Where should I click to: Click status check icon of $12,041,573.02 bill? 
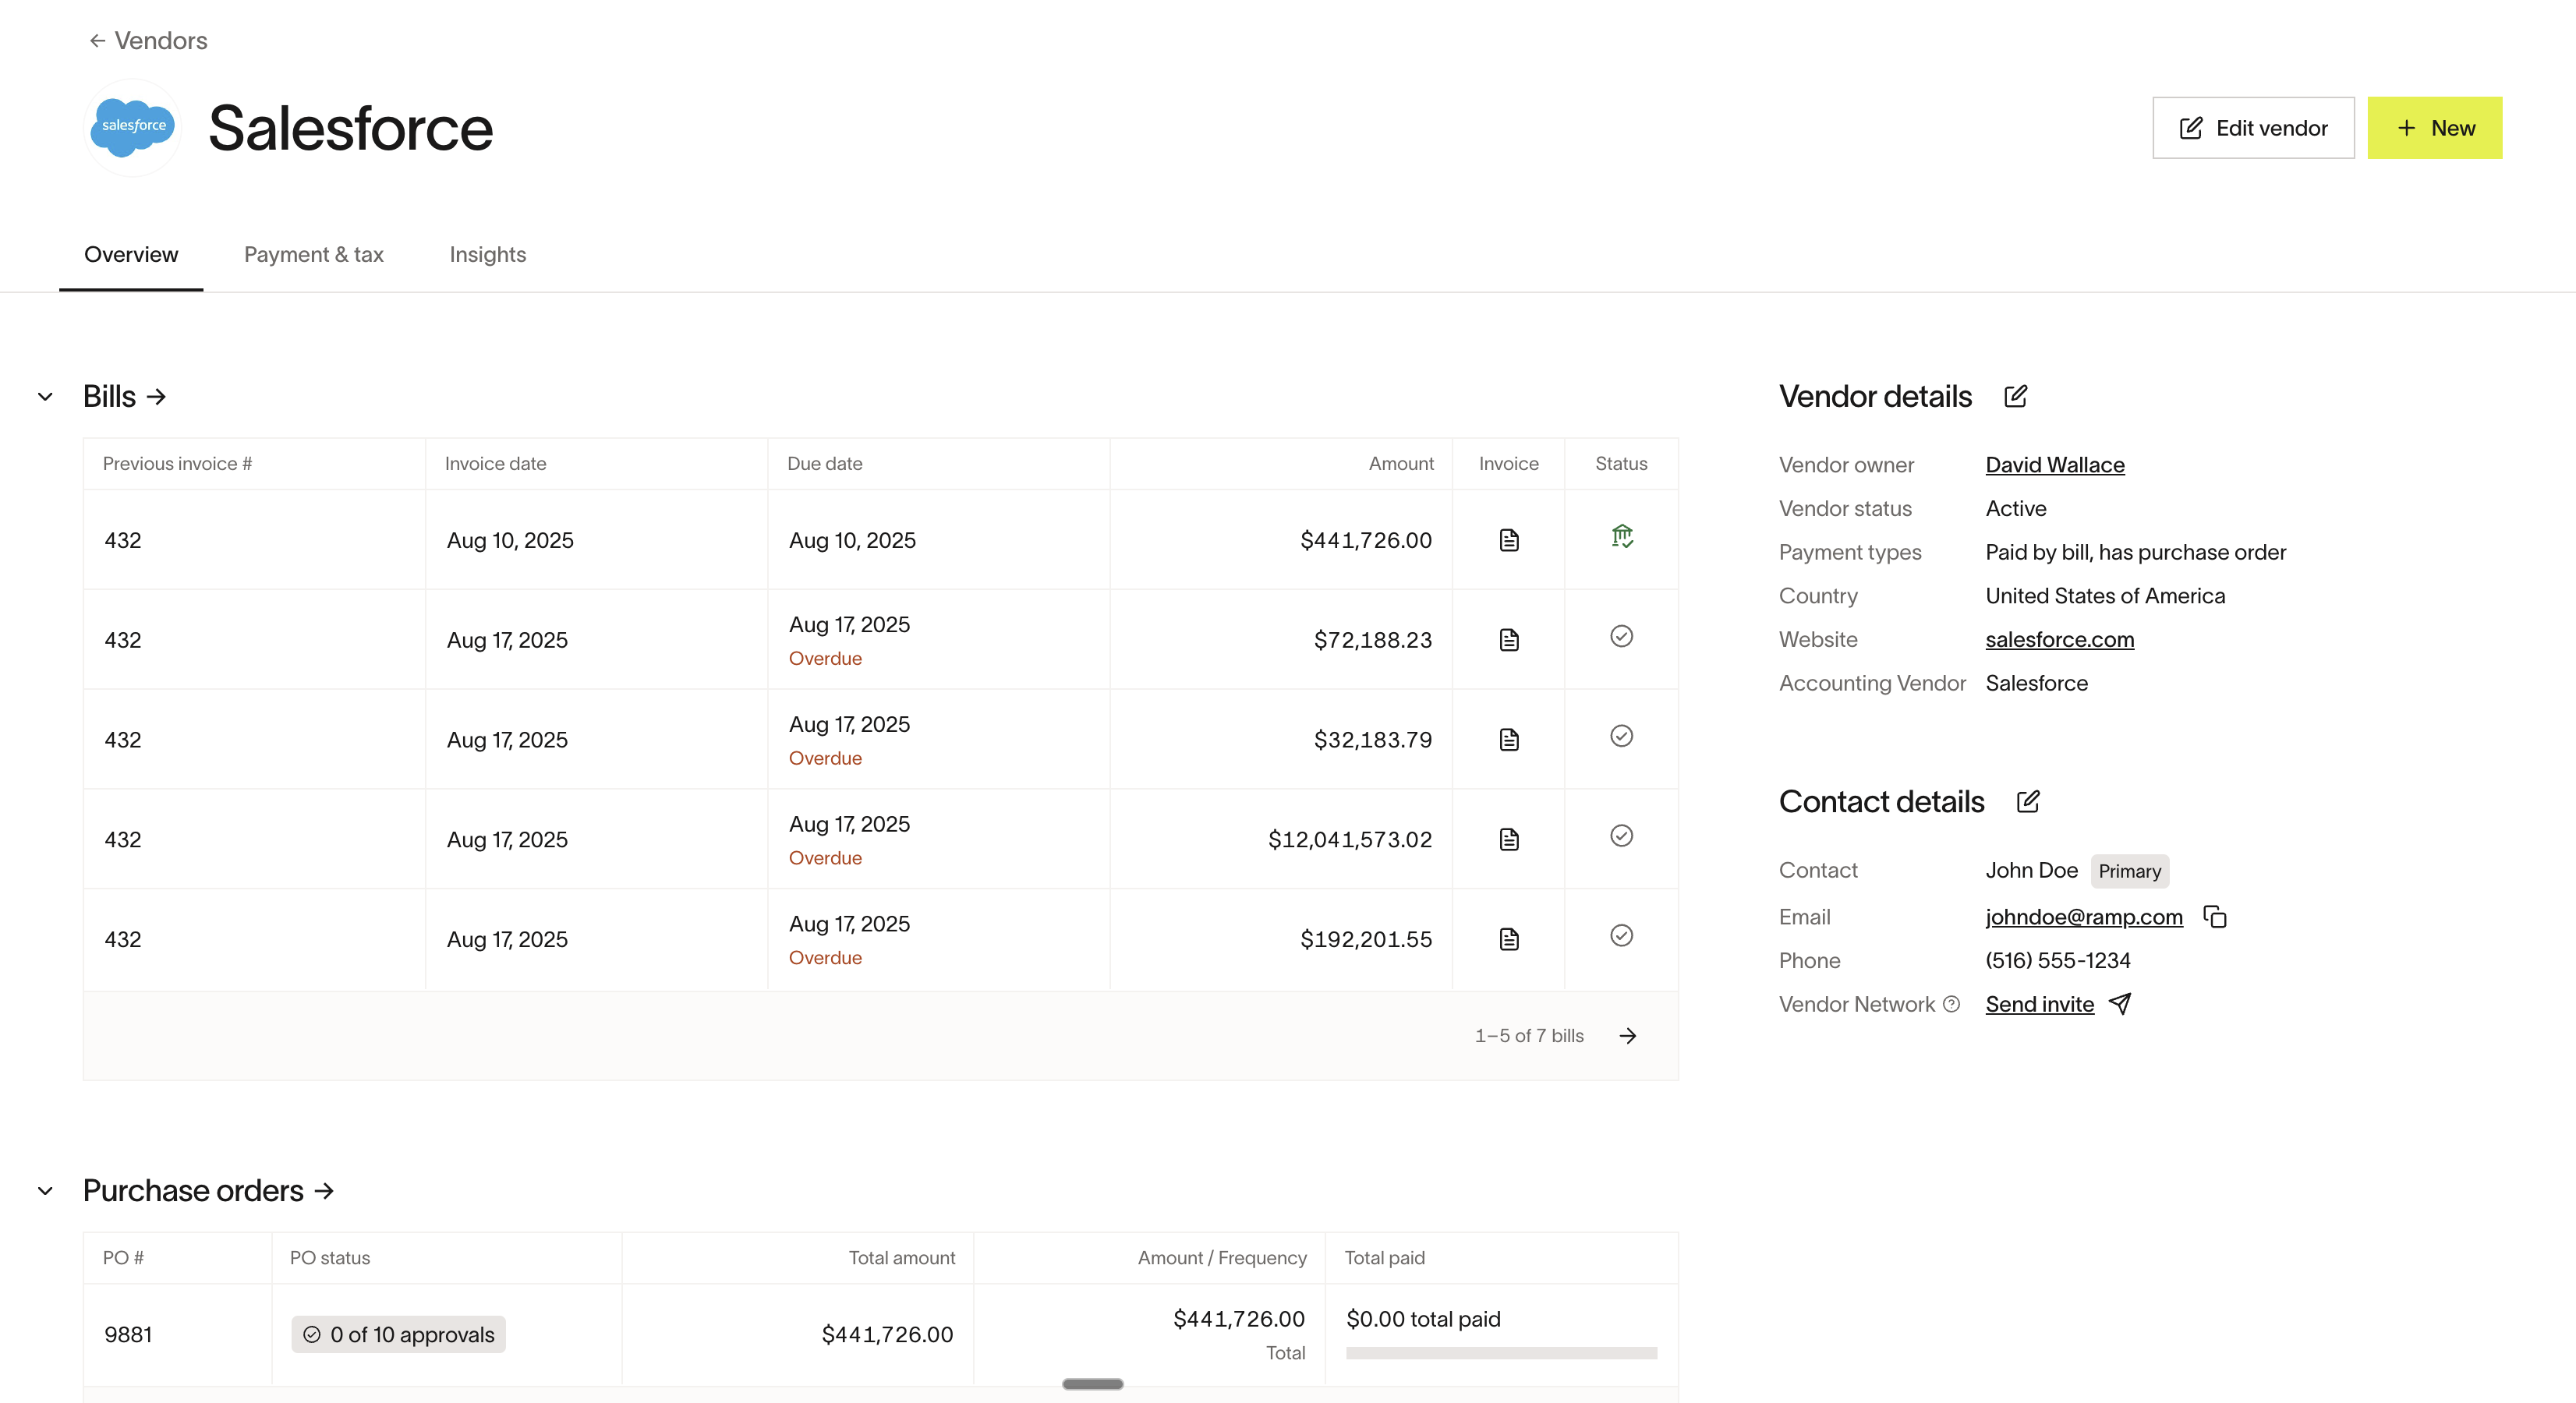(x=1622, y=836)
